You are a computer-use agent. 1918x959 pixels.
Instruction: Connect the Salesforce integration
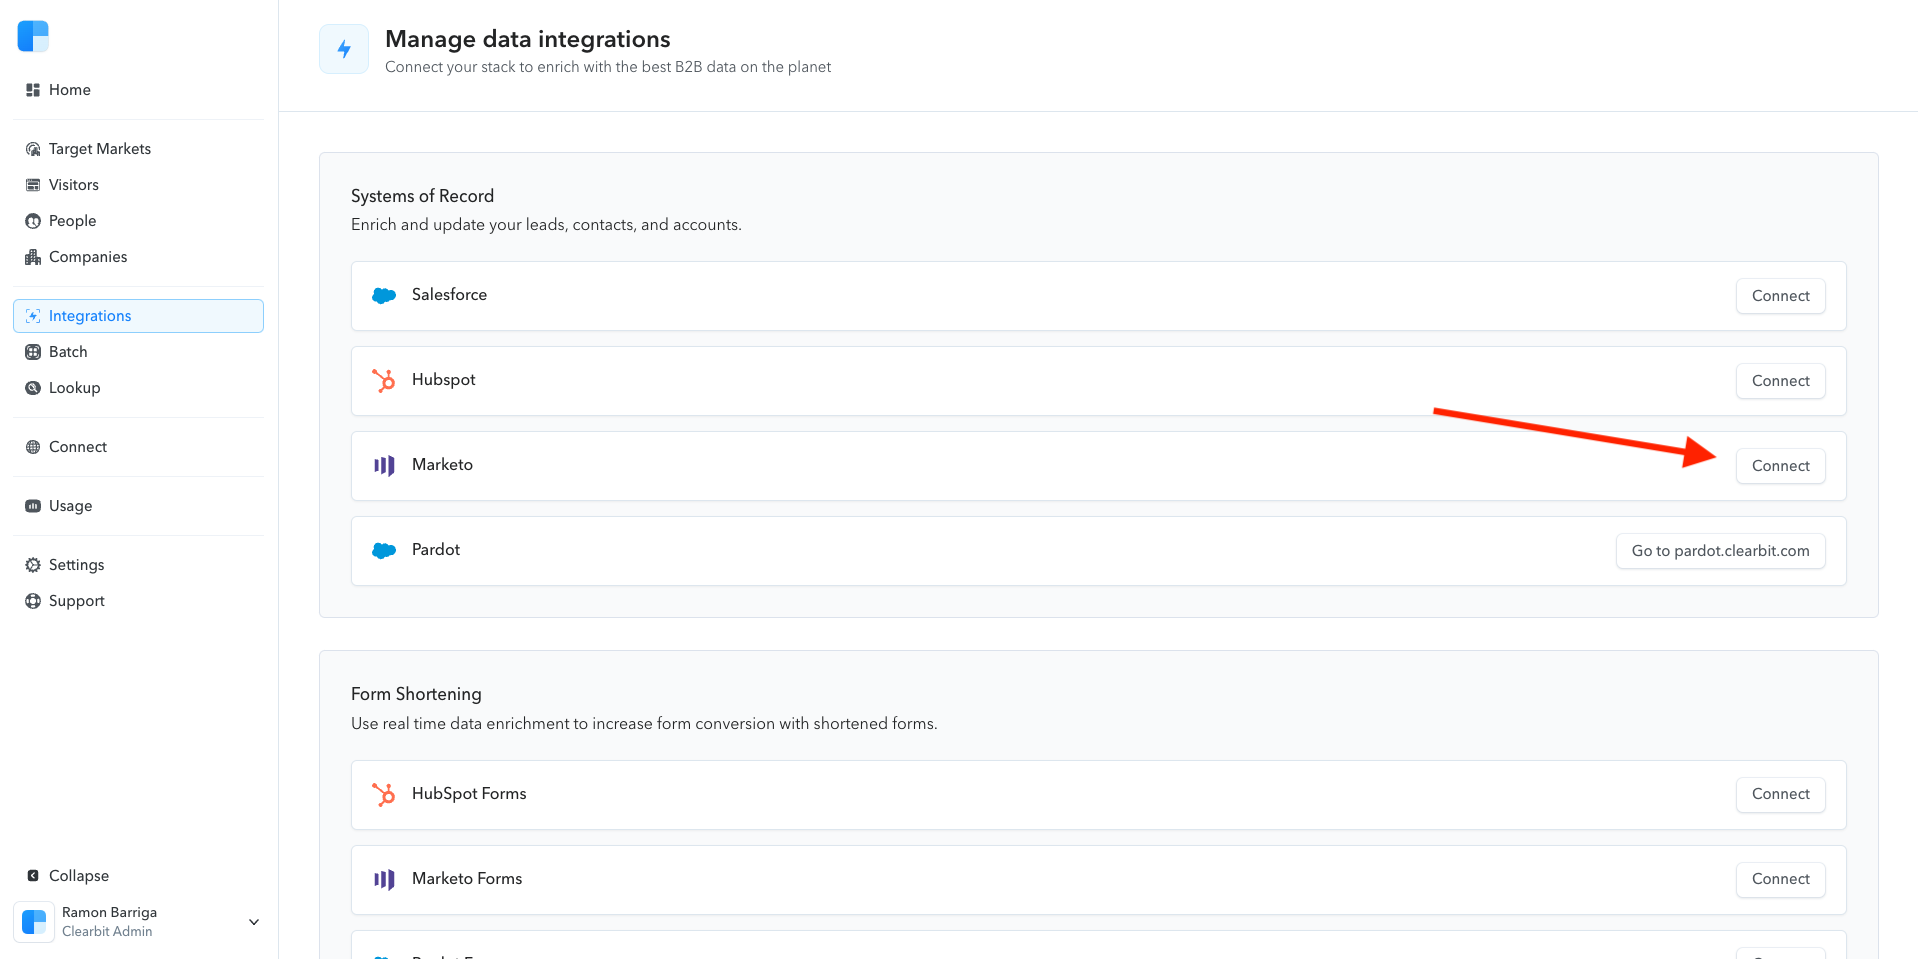[x=1780, y=296]
